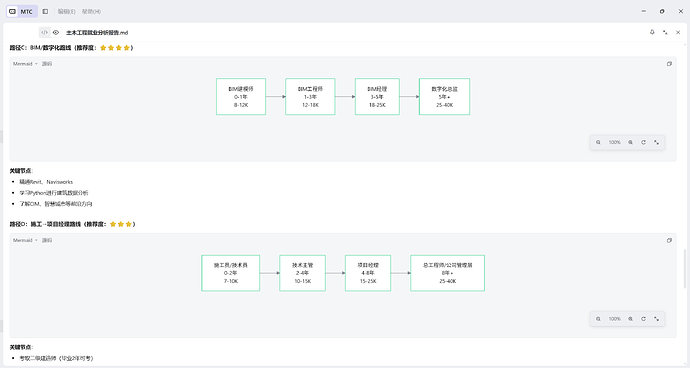Select the 项目经理 diagram node

coord(368,273)
